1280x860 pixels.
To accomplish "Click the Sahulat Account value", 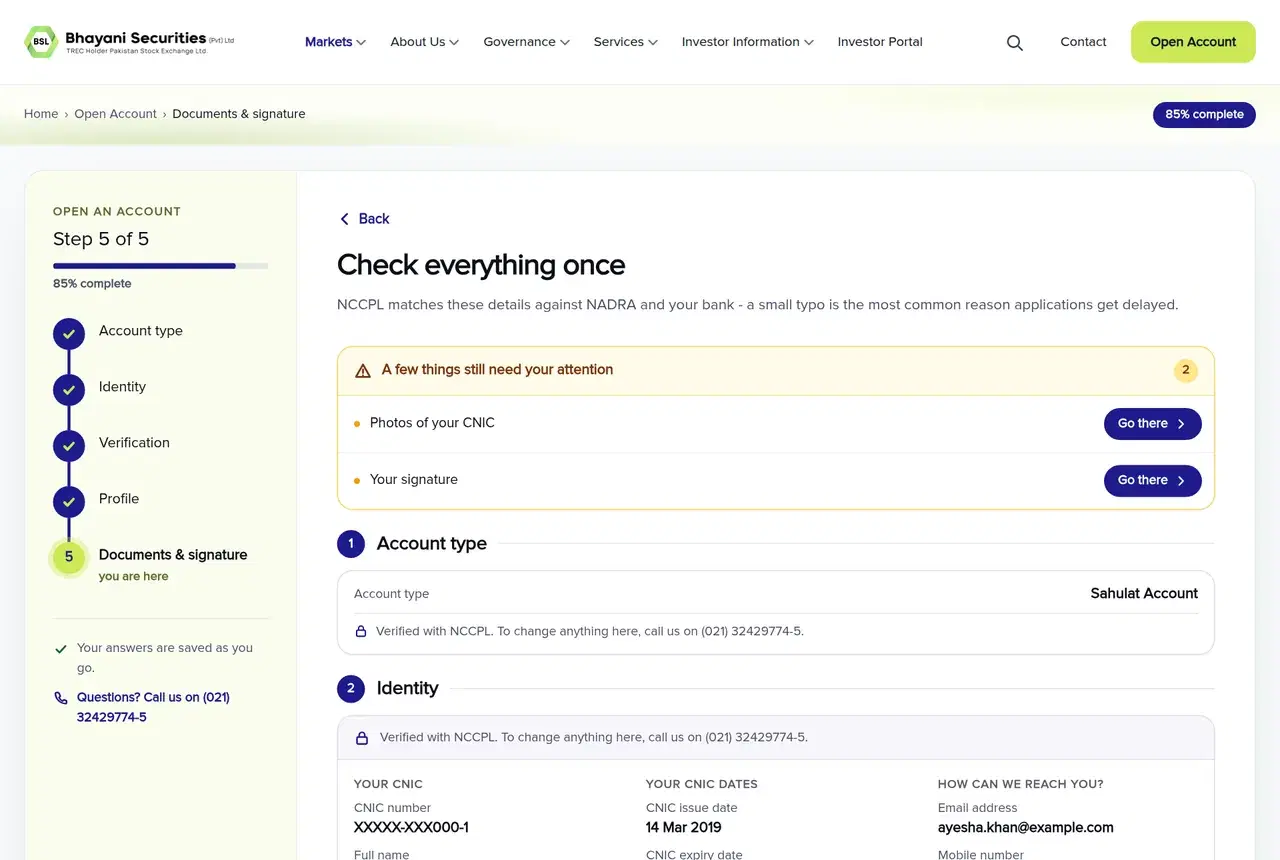I will click(1144, 594).
